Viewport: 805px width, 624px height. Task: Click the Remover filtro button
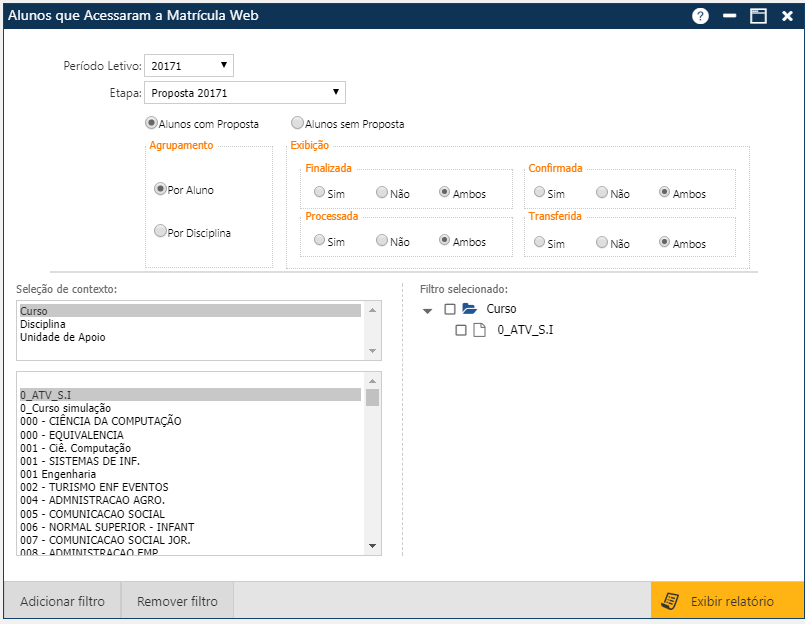coord(177,601)
